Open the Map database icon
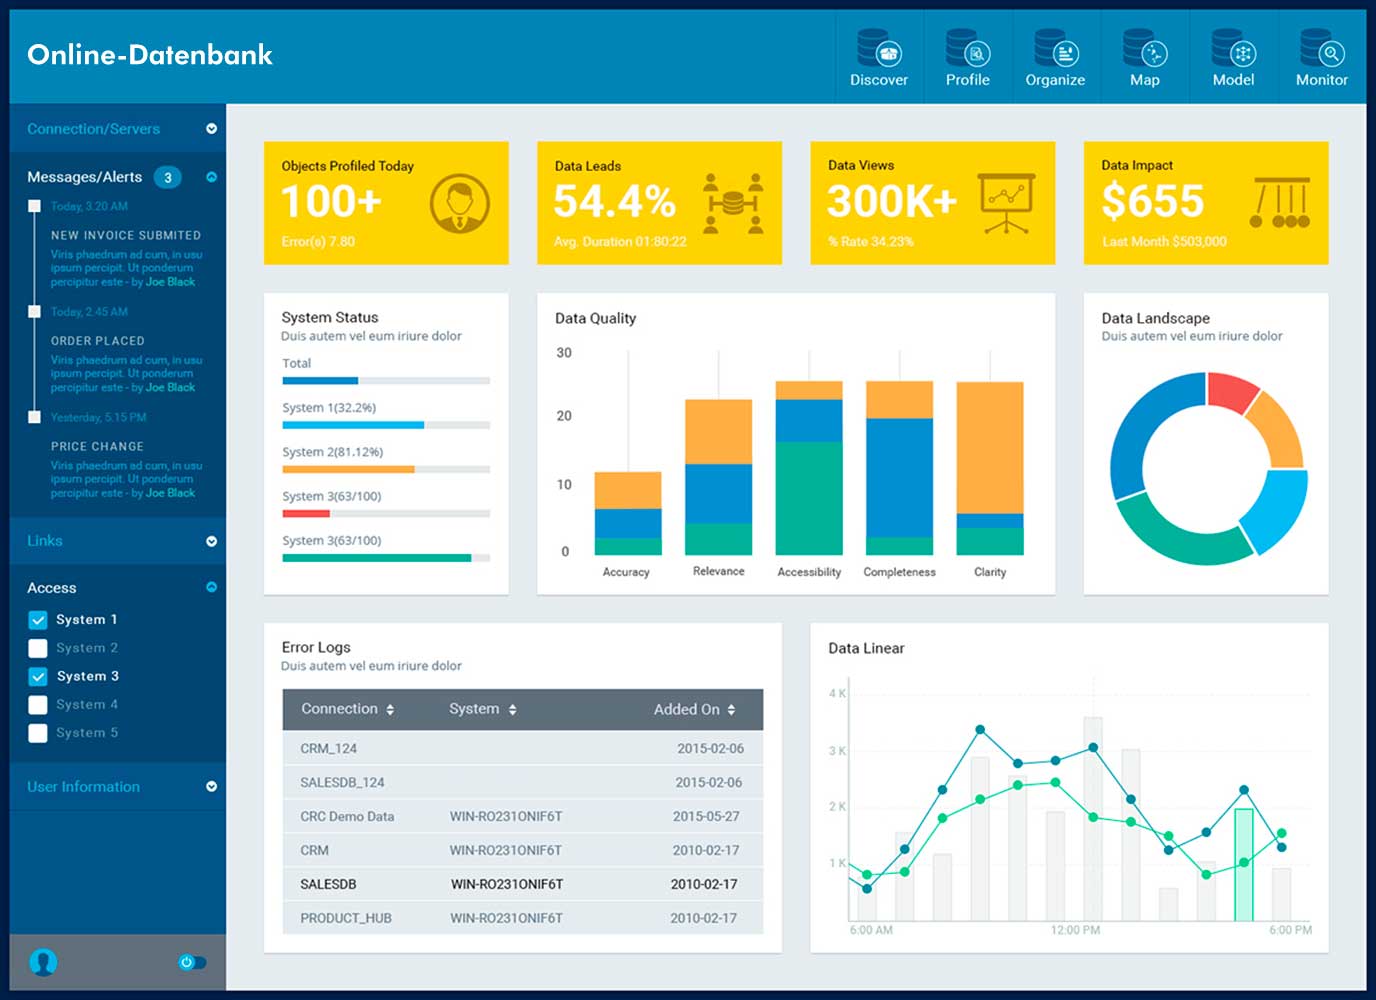Image resolution: width=1376 pixels, height=1000 pixels. pyautogui.click(x=1144, y=48)
